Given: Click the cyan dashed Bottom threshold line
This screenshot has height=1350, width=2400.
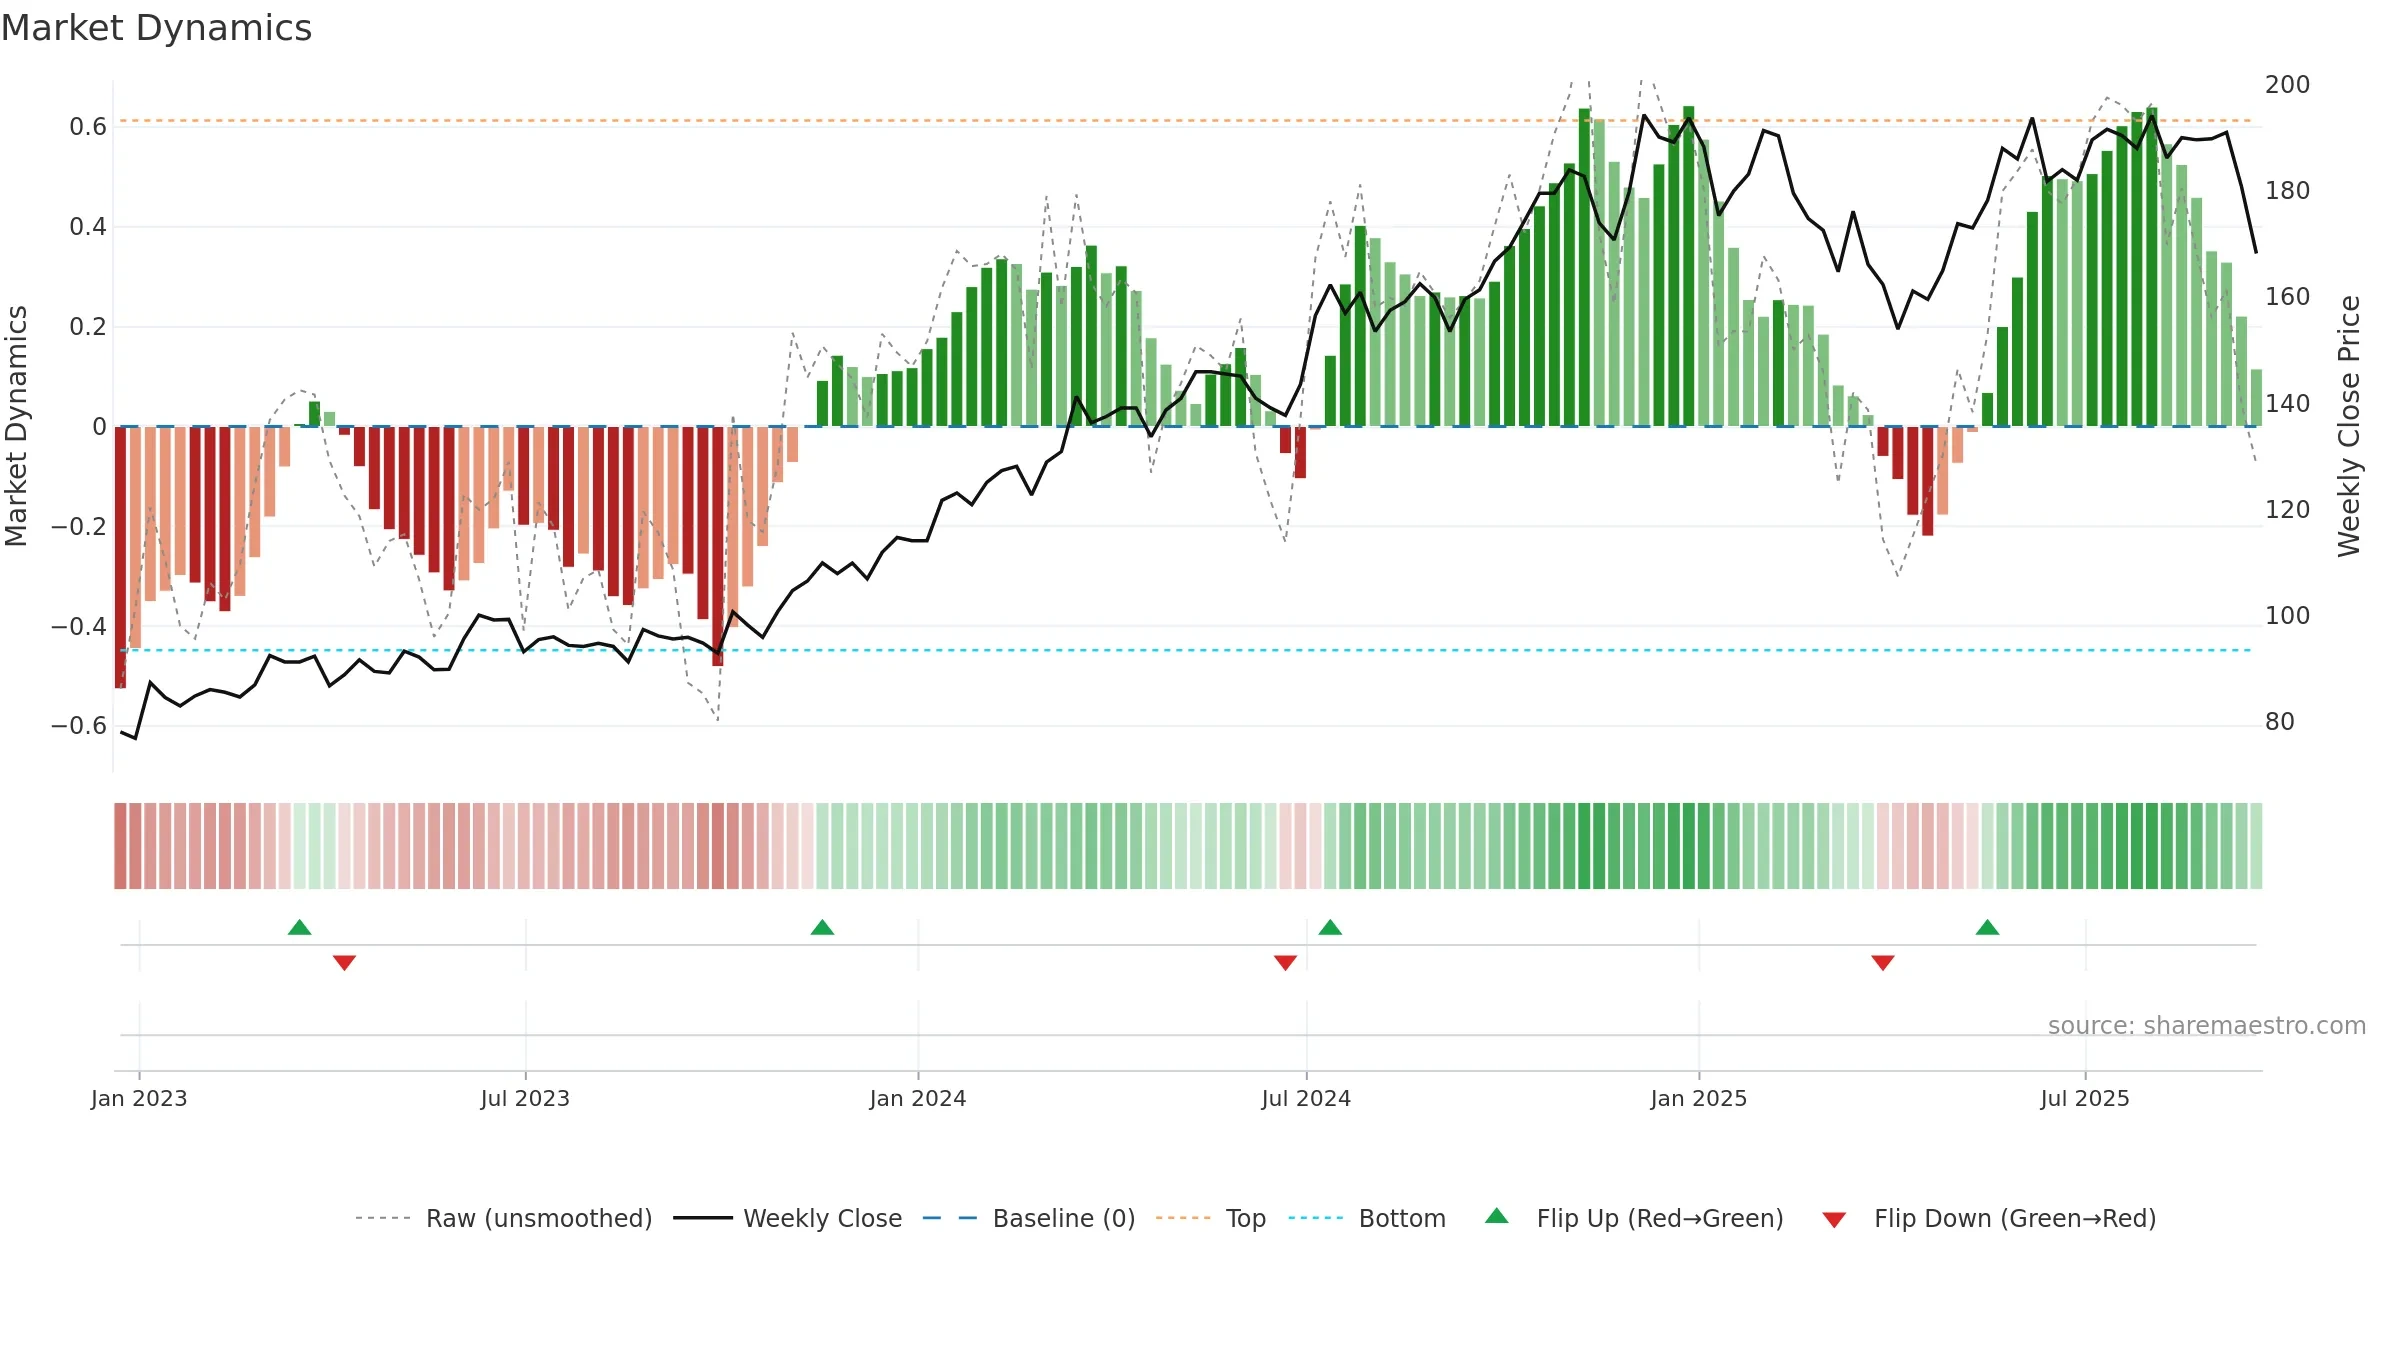Looking at the screenshot, I should coord(1186,650).
